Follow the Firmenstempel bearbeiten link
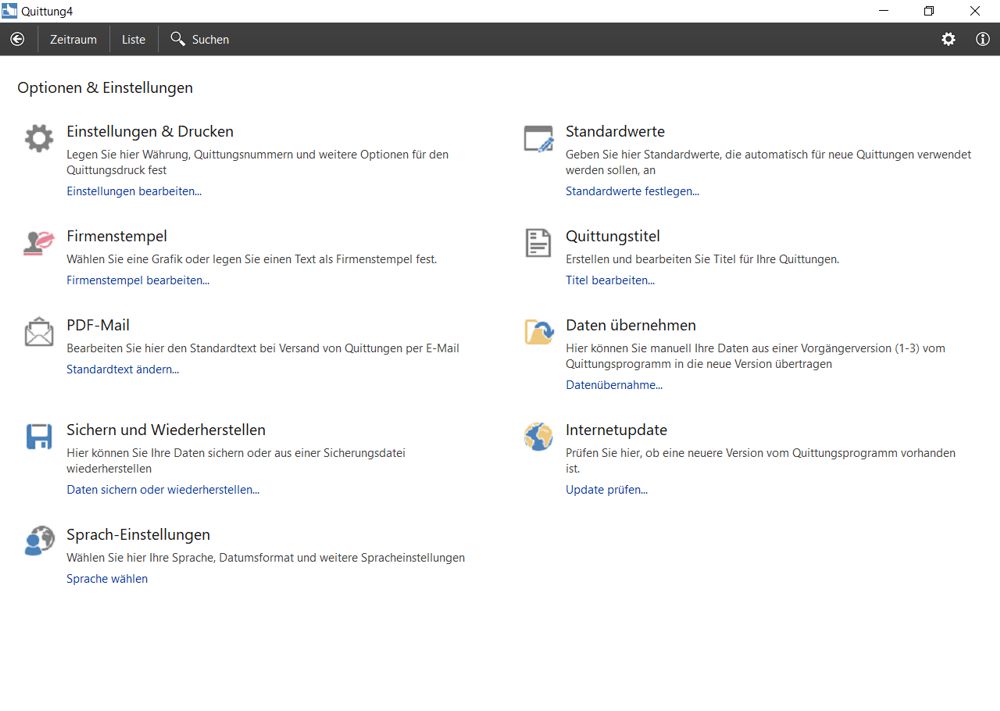This screenshot has height=711, width=1000. tap(138, 280)
